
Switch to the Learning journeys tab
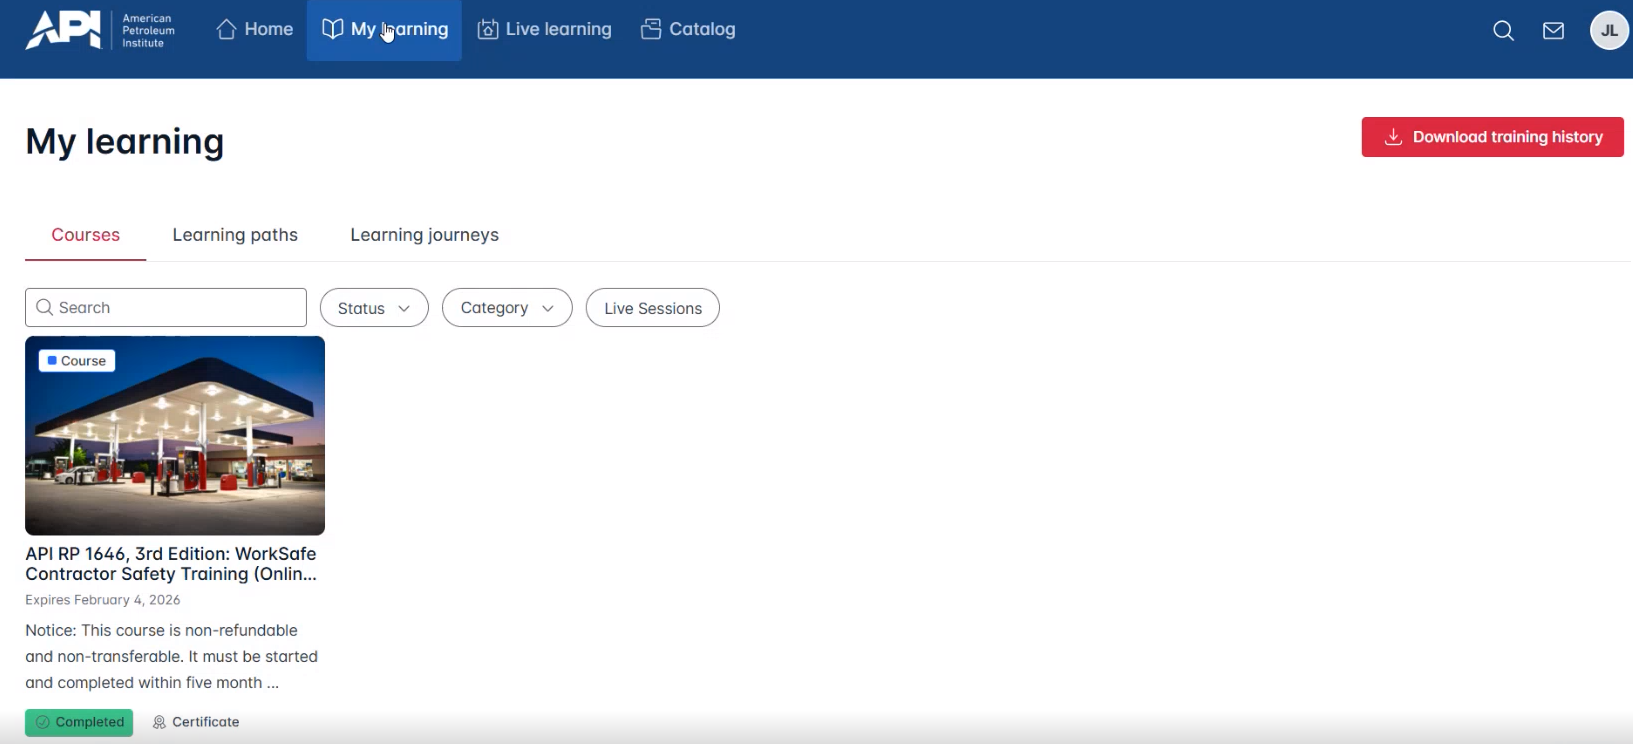click(x=424, y=235)
